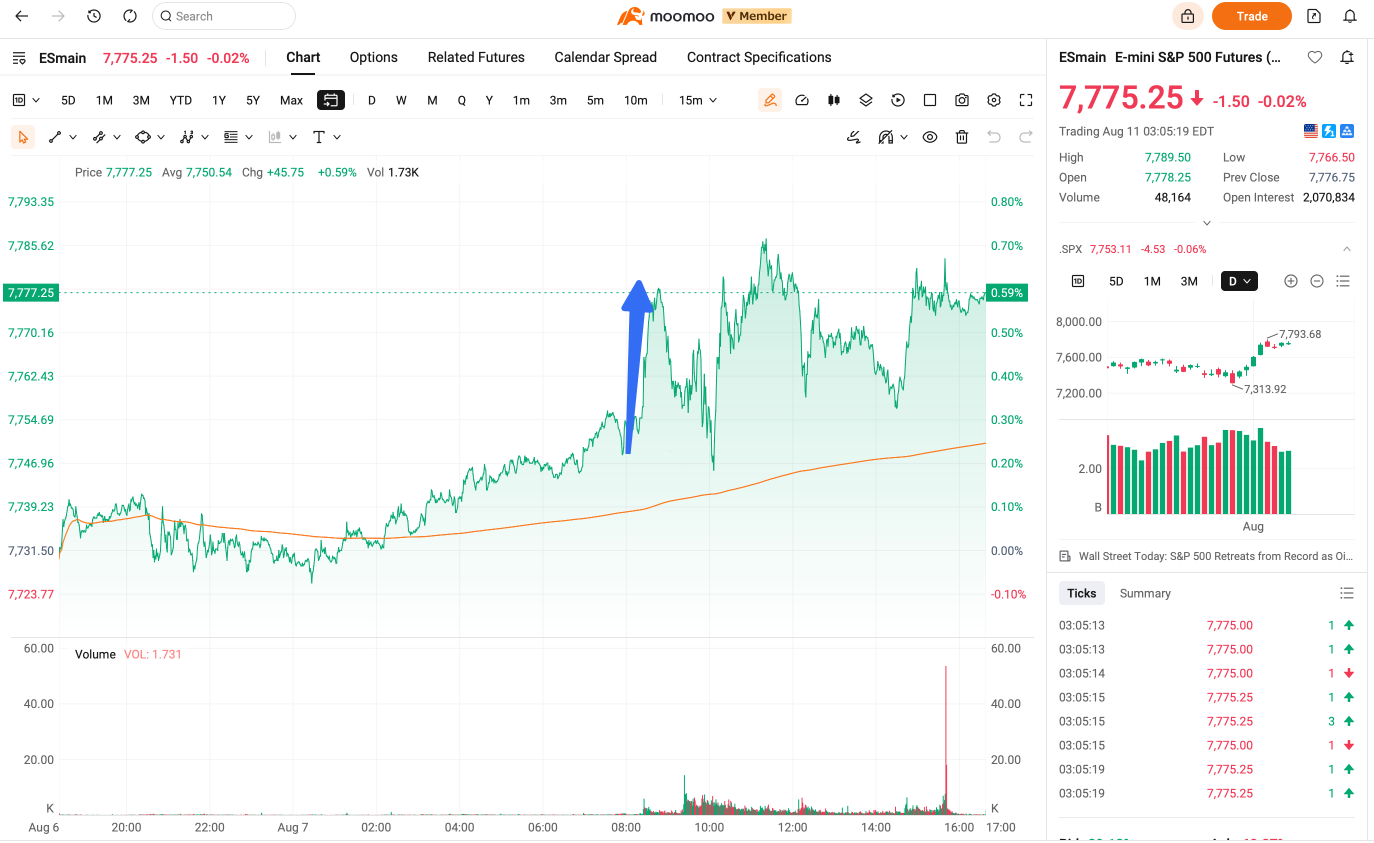1374x843 pixels.
Task: Open the .SPX mini chart list icon
Action: pyautogui.click(x=1343, y=281)
